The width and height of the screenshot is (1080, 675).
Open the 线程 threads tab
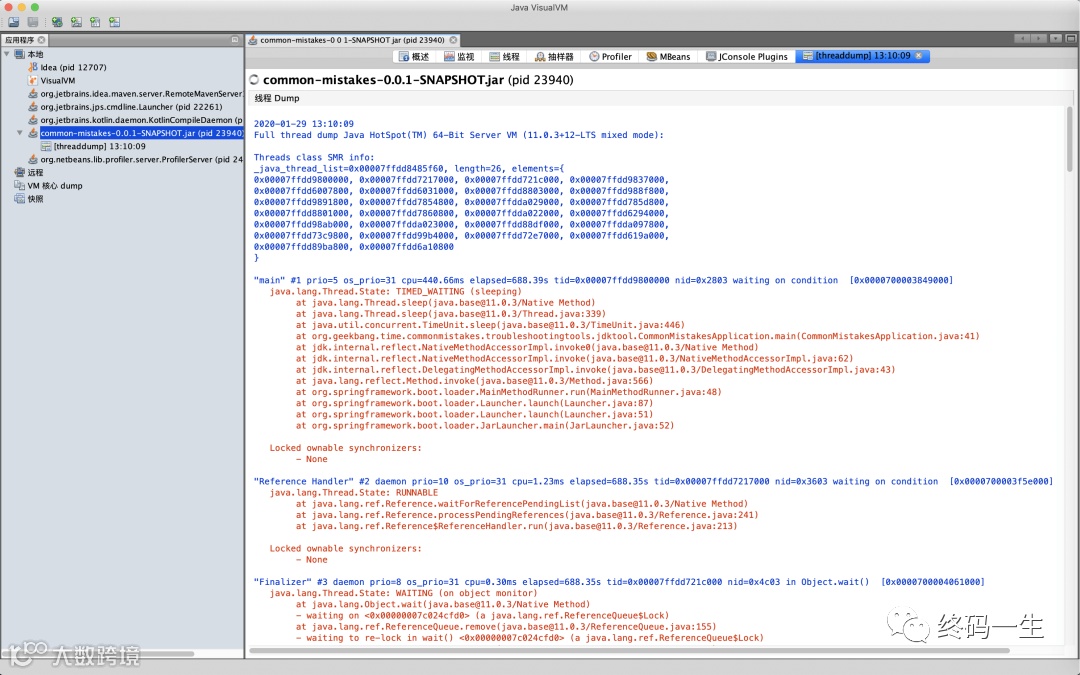tap(505, 56)
